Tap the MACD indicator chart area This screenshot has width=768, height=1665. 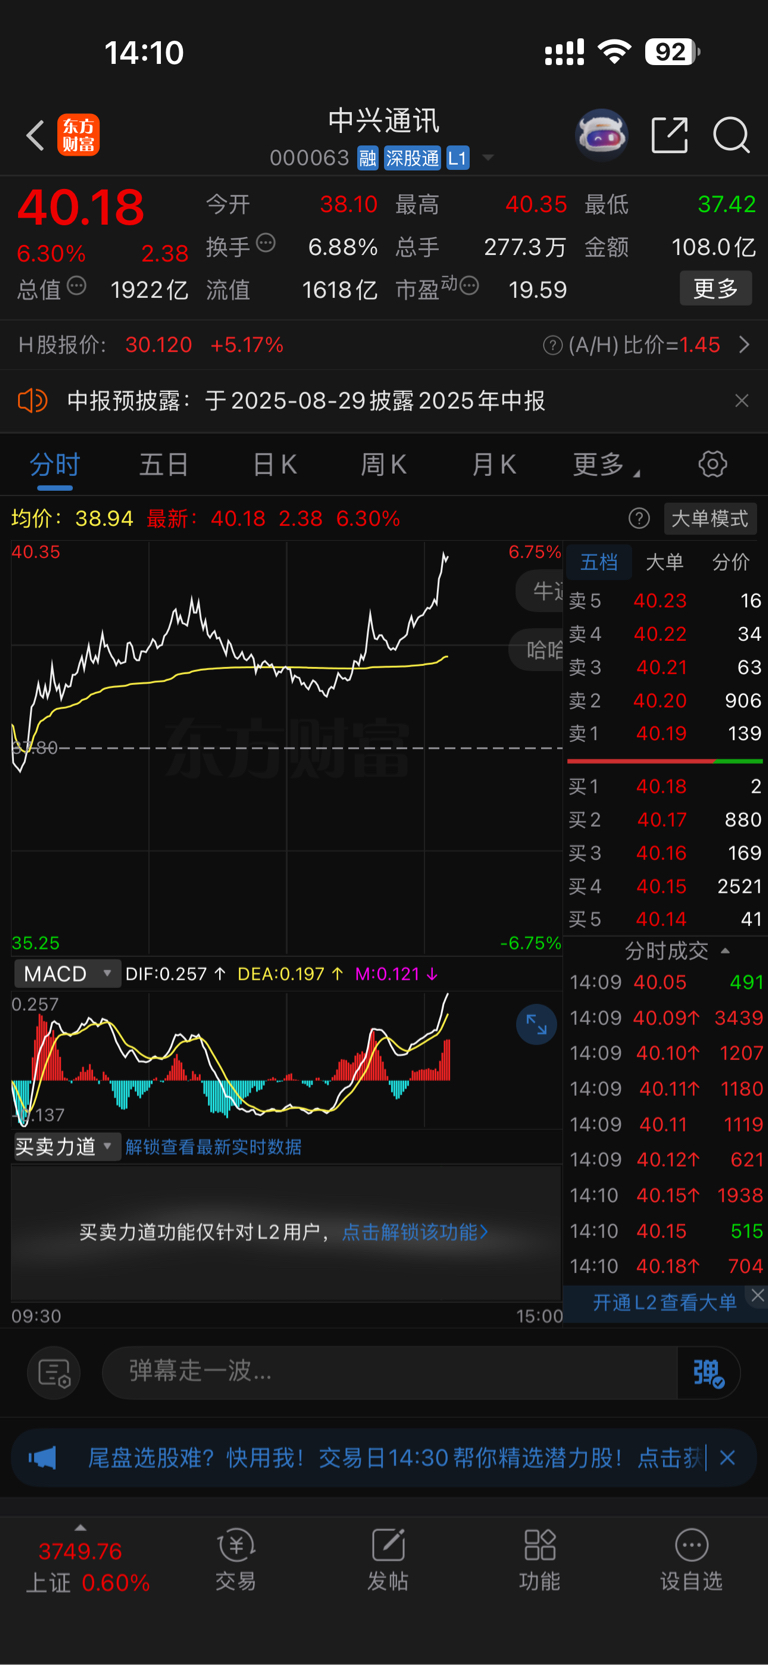287,1060
